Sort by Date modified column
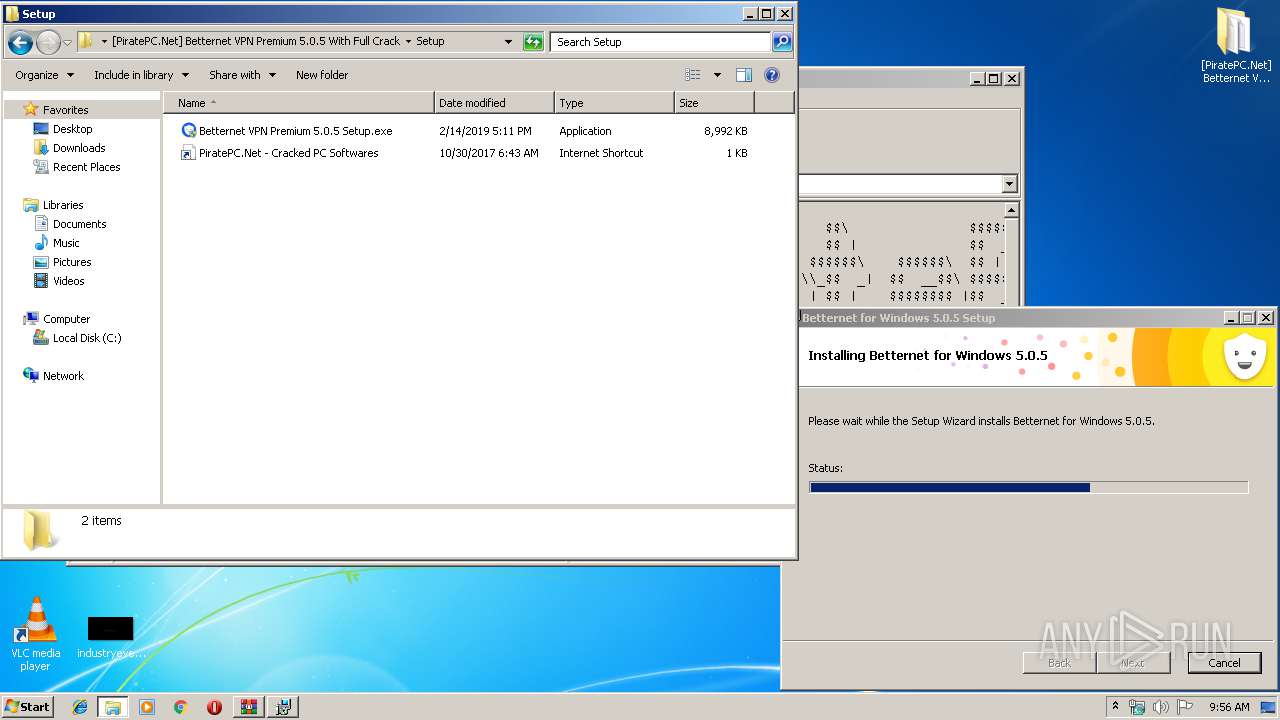Image resolution: width=1280 pixels, height=720 pixels. coord(494,103)
